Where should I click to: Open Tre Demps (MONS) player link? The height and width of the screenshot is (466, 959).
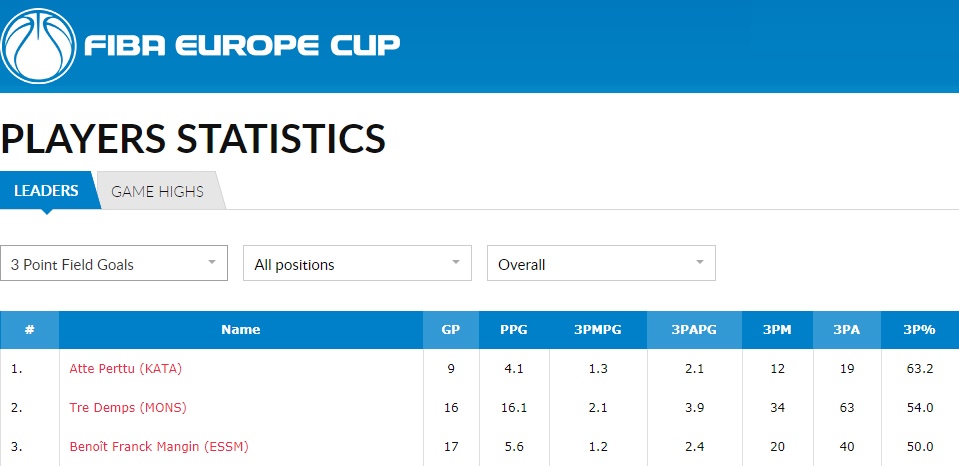[x=128, y=407]
